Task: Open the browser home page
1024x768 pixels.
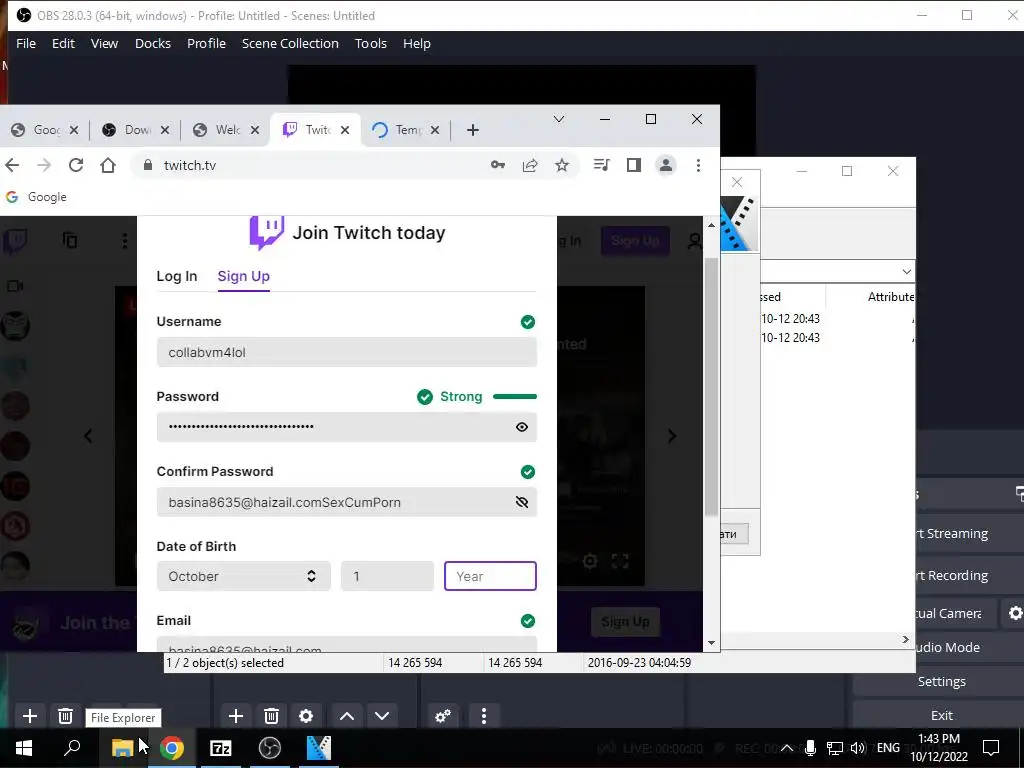Action: [108, 165]
